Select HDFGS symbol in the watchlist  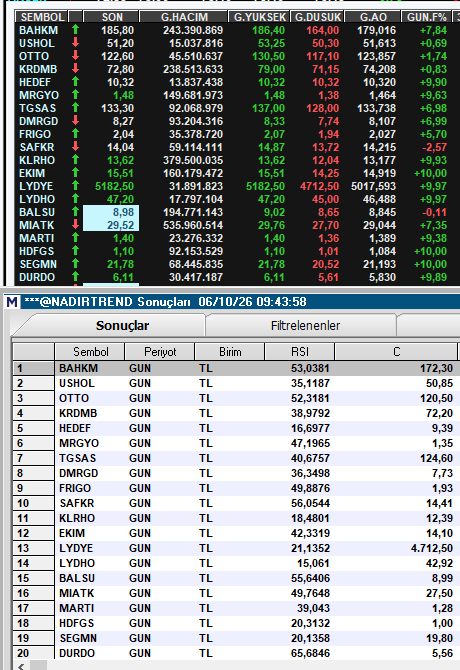tap(37, 251)
